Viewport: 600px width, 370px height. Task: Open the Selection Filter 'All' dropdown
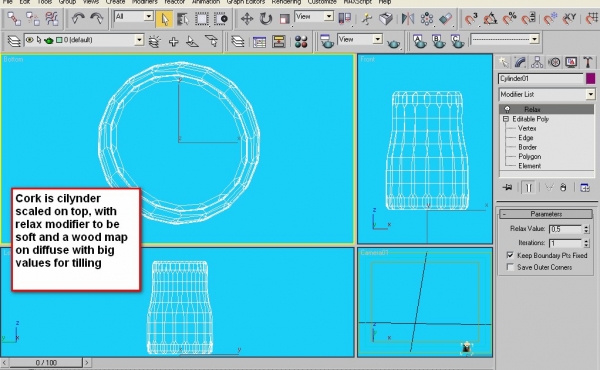pyautogui.click(x=148, y=16)
